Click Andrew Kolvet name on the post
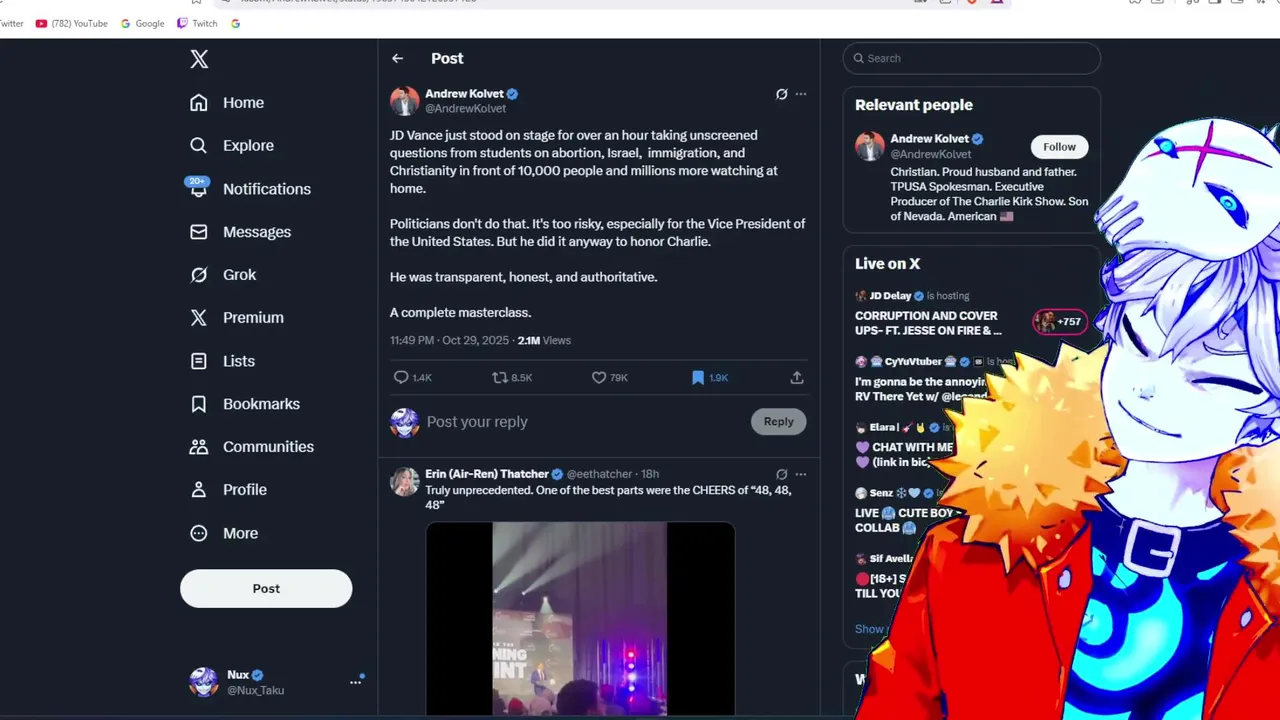The height and width of the screenshot is (720, 1280). (x=465, y=94)
